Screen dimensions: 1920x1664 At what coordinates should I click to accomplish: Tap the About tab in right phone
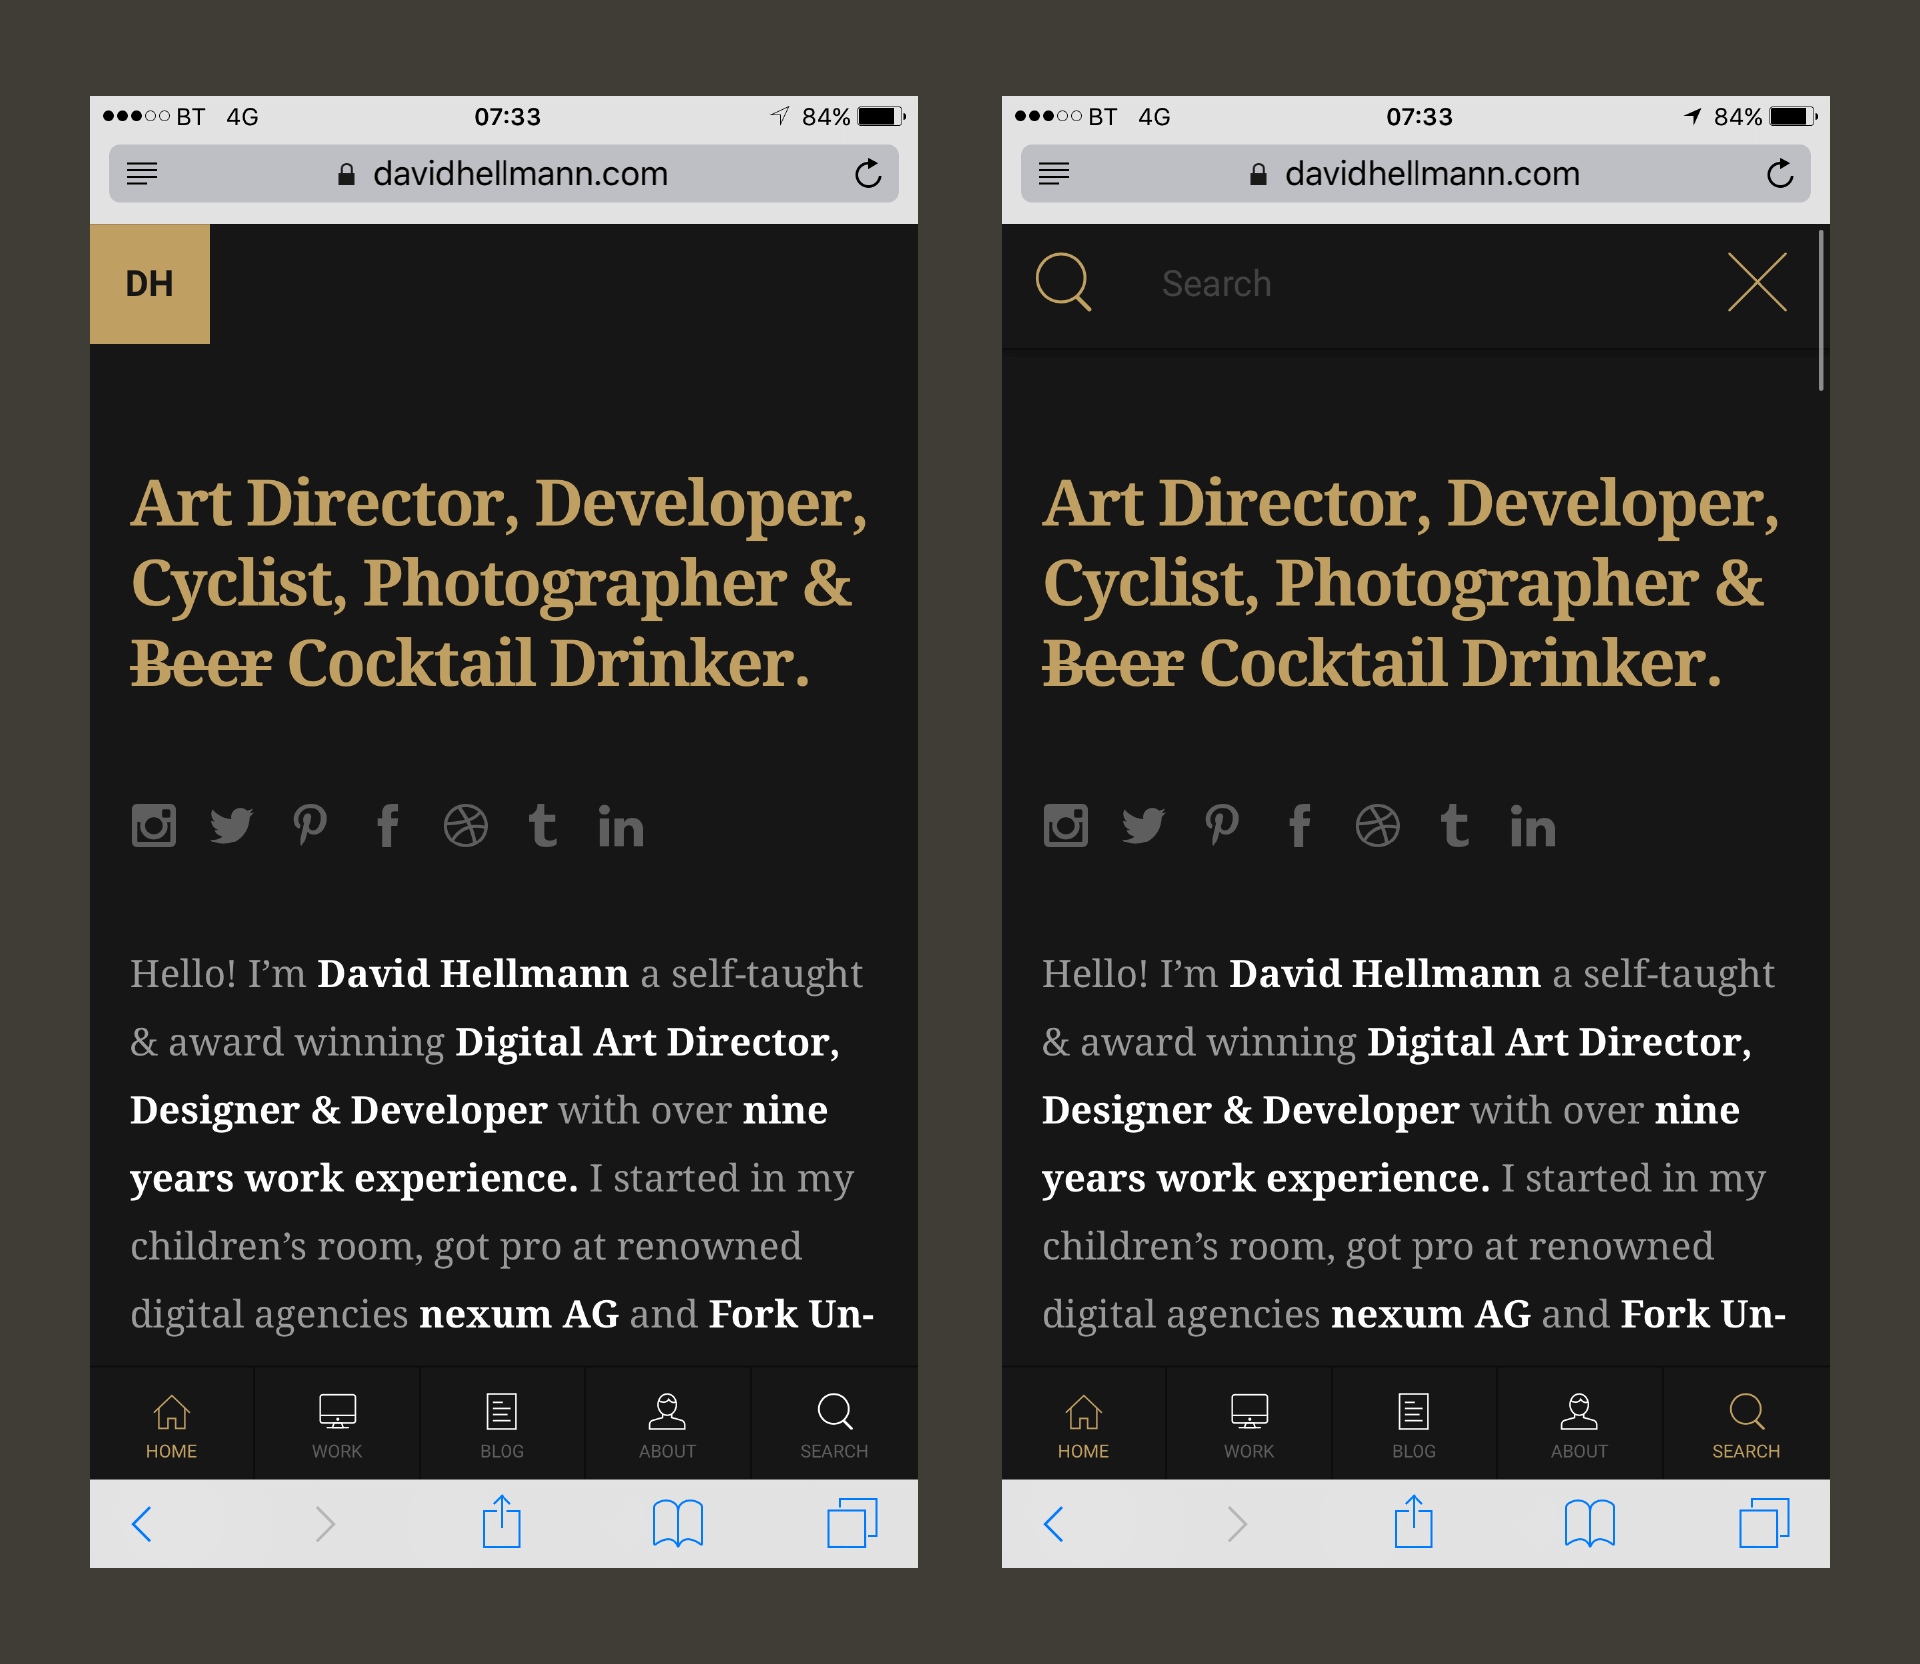1579,1424
